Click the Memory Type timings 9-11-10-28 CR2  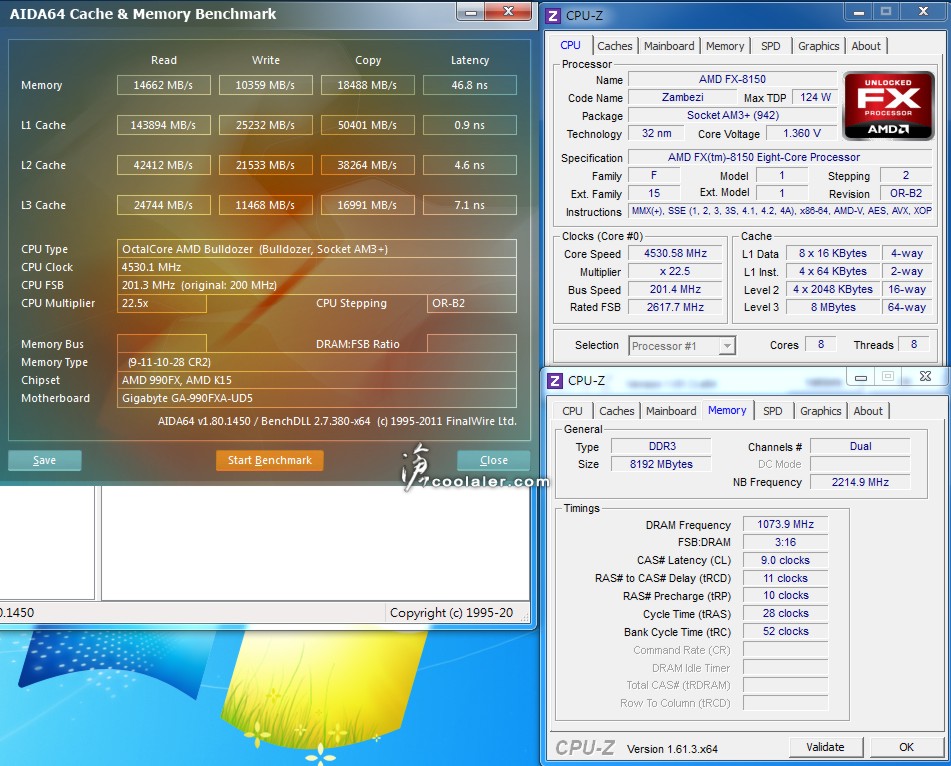317,362
